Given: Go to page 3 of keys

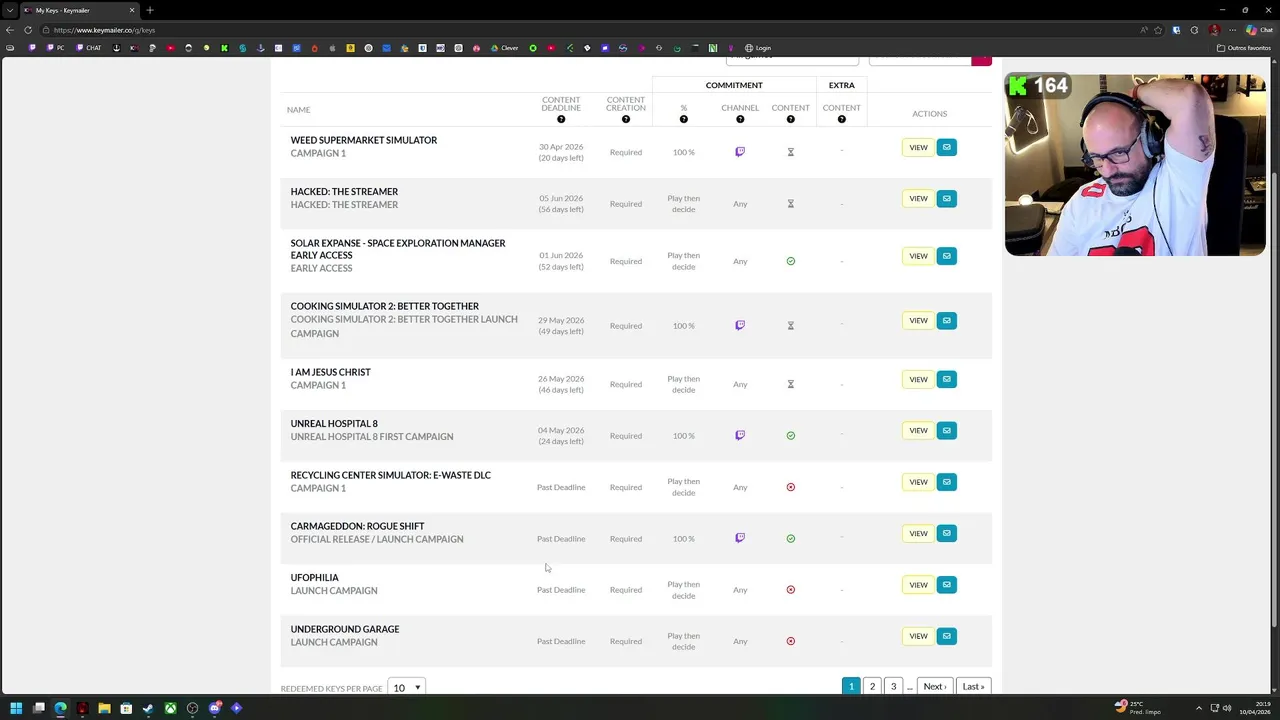Looking at the screenshot, I should click(893, 686).
